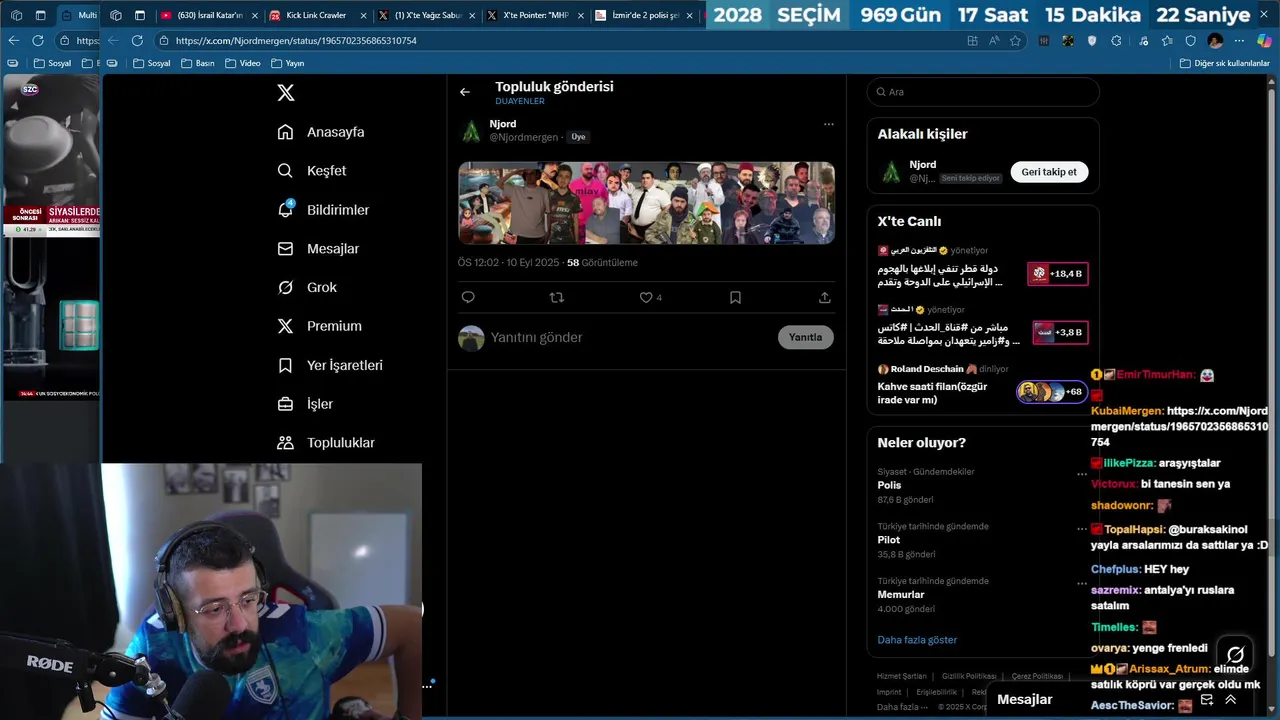Viewport: 1280px width, 720px height.
Task: Open the post's collage image
Action: pos(646,203)
